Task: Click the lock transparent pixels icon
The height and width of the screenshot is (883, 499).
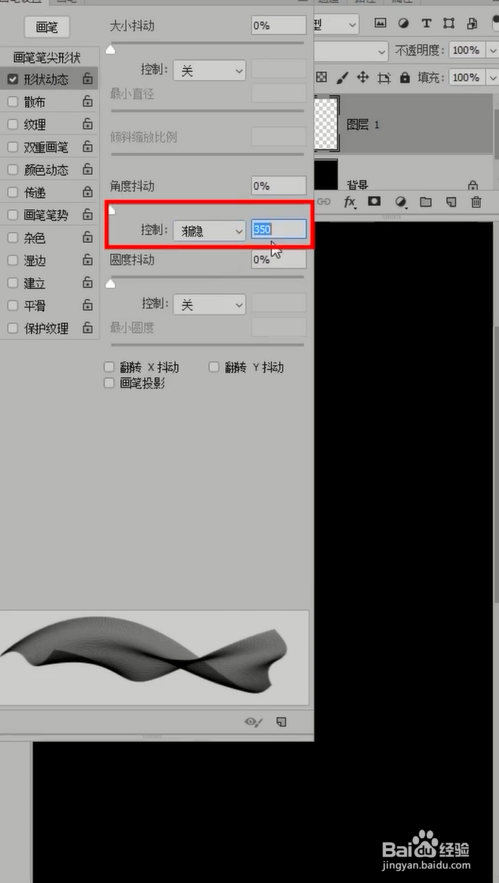Action: pos(321,77)
